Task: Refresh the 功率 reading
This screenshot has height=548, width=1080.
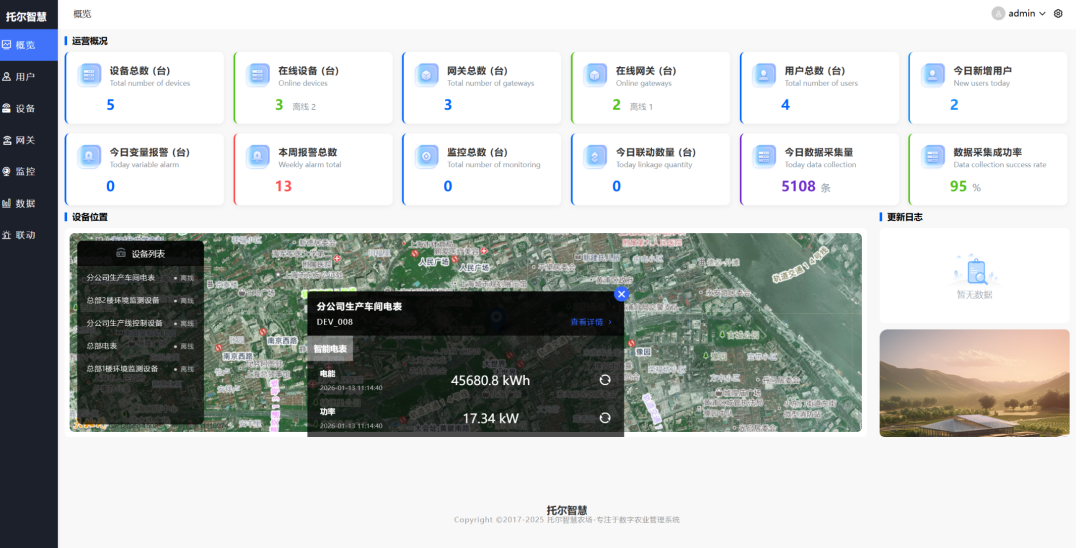Action: [x=605, y=418]
